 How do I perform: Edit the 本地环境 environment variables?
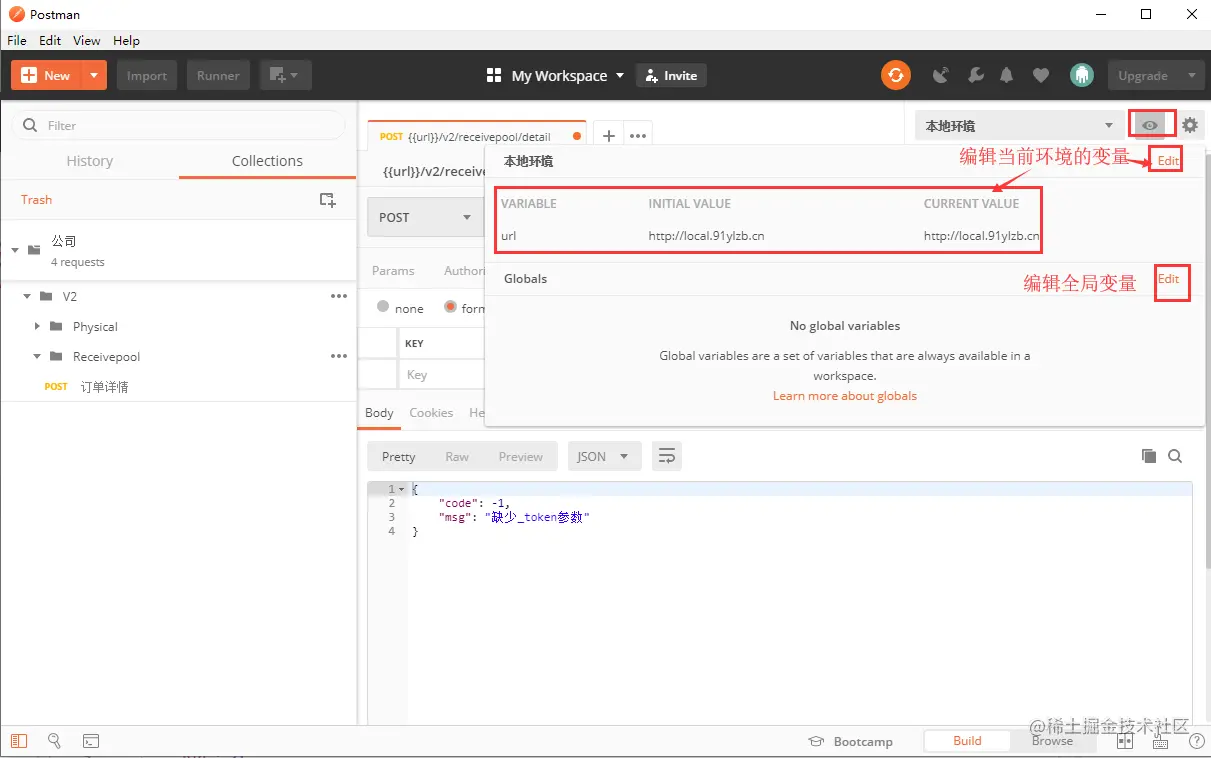pos(1168,161)
